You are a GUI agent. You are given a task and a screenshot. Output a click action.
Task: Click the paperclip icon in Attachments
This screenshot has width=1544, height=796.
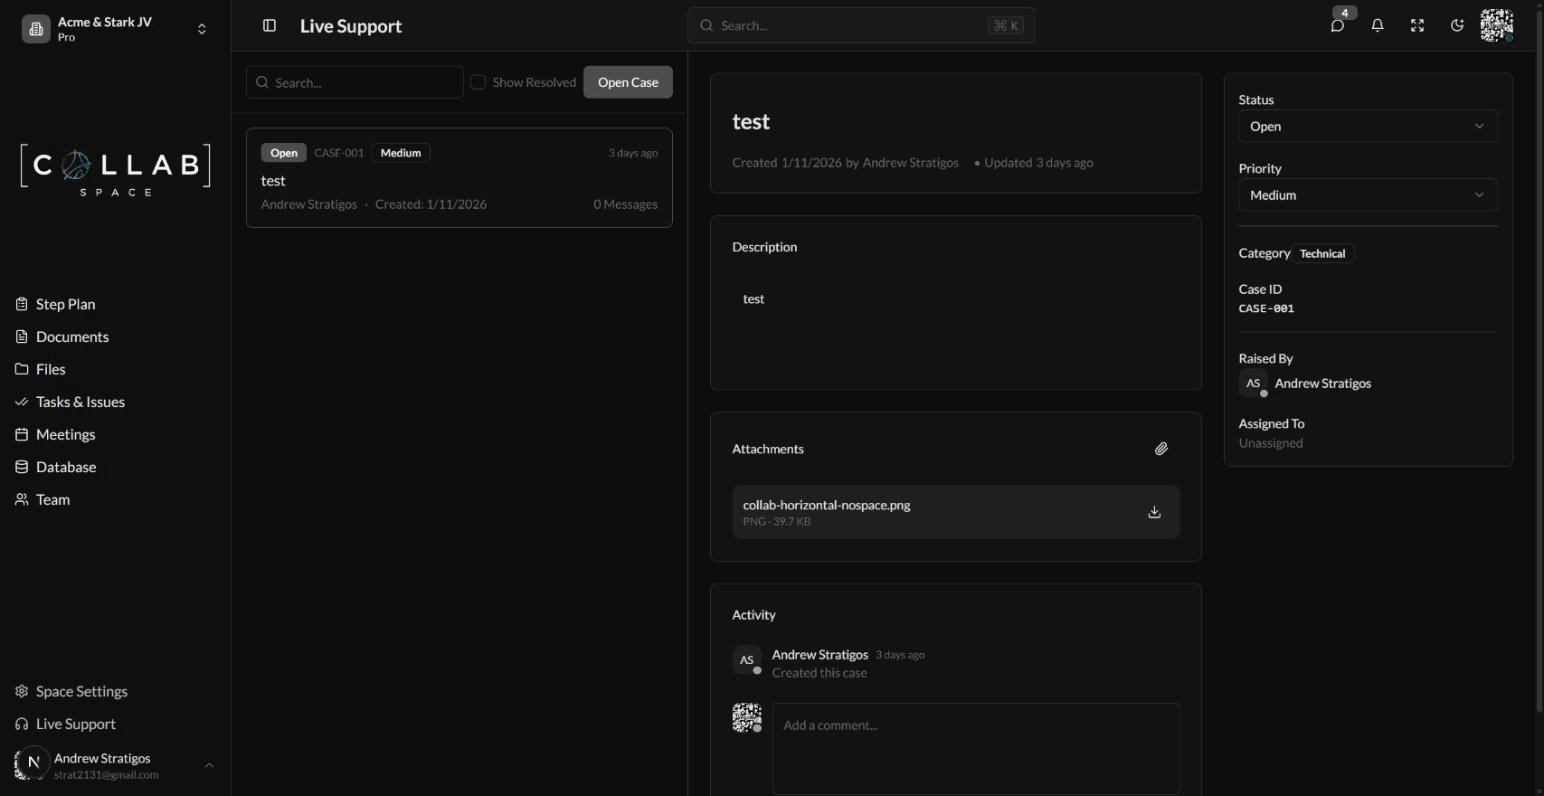(x=1161, y=448)
